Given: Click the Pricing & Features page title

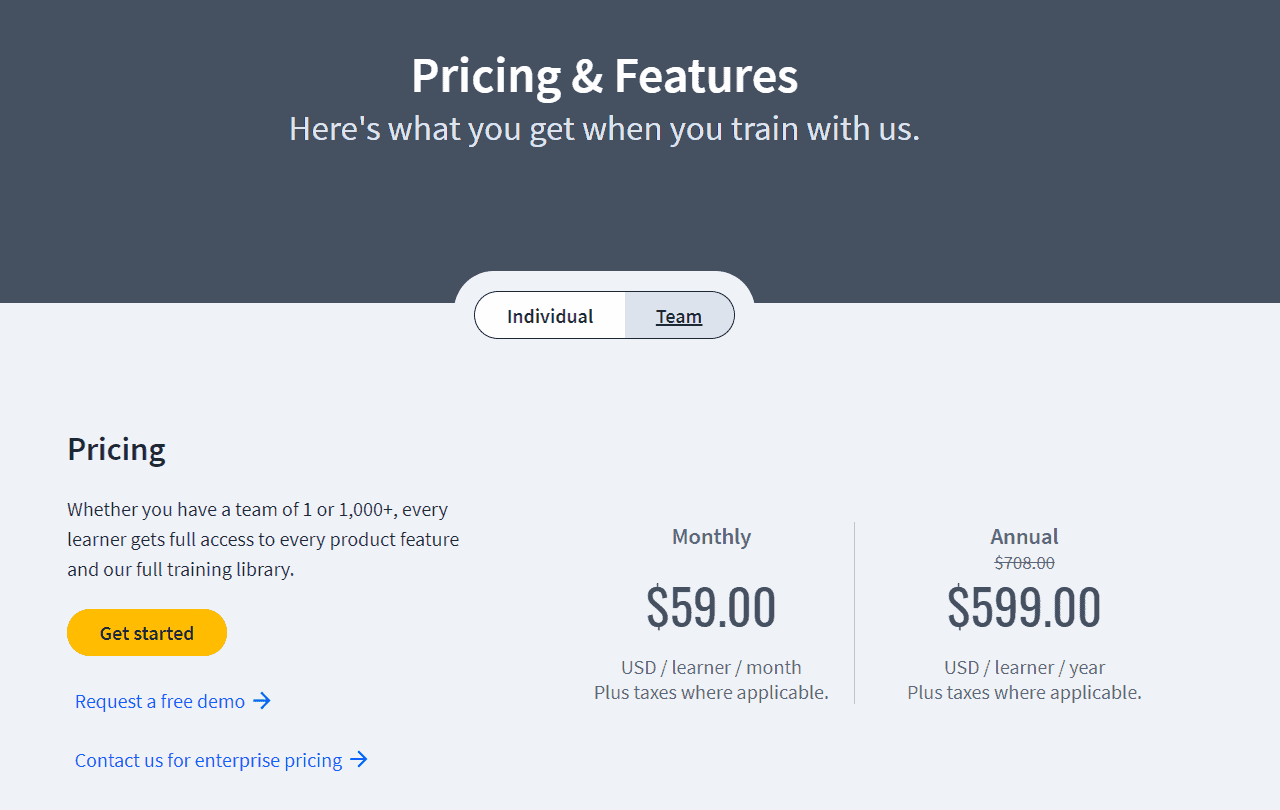Looking at the screenshot, I should (x=604, y=74).
